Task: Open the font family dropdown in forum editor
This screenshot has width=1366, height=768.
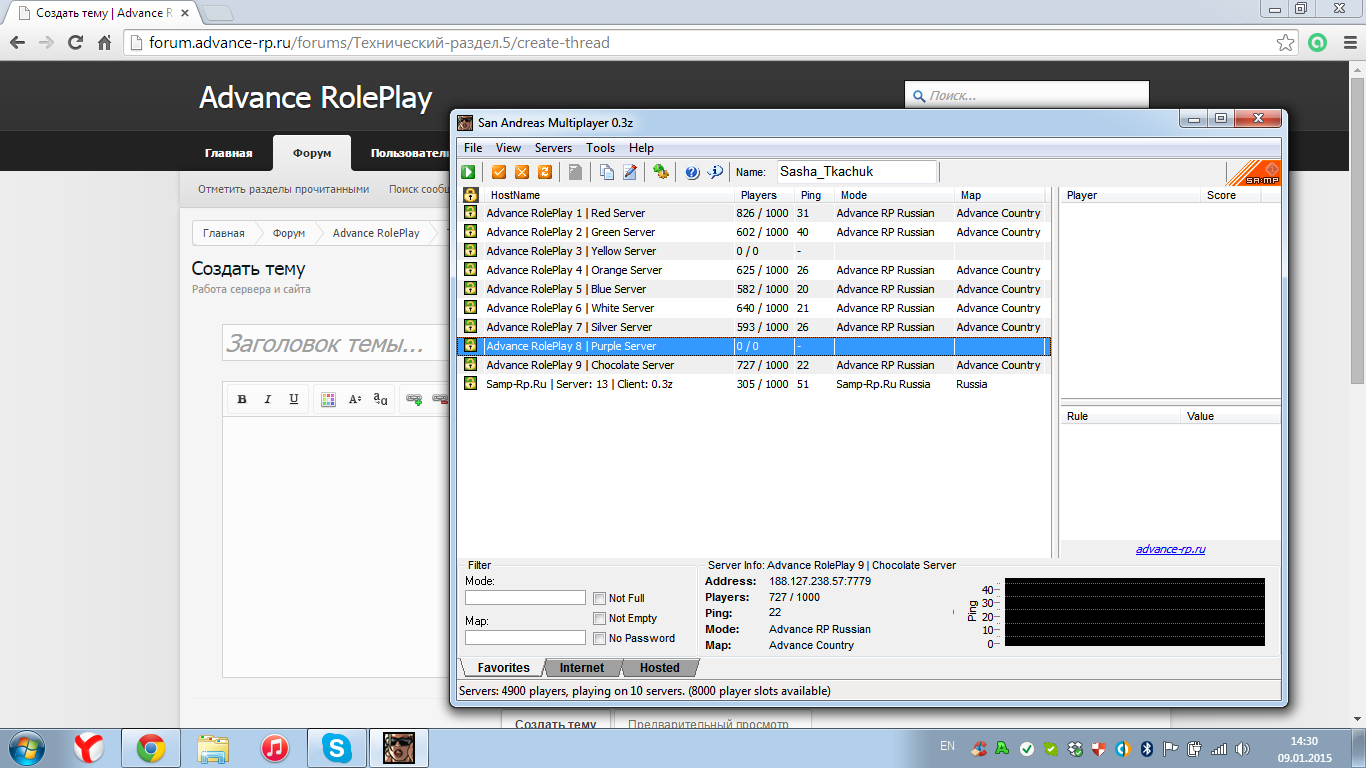Action: point(381,399)
